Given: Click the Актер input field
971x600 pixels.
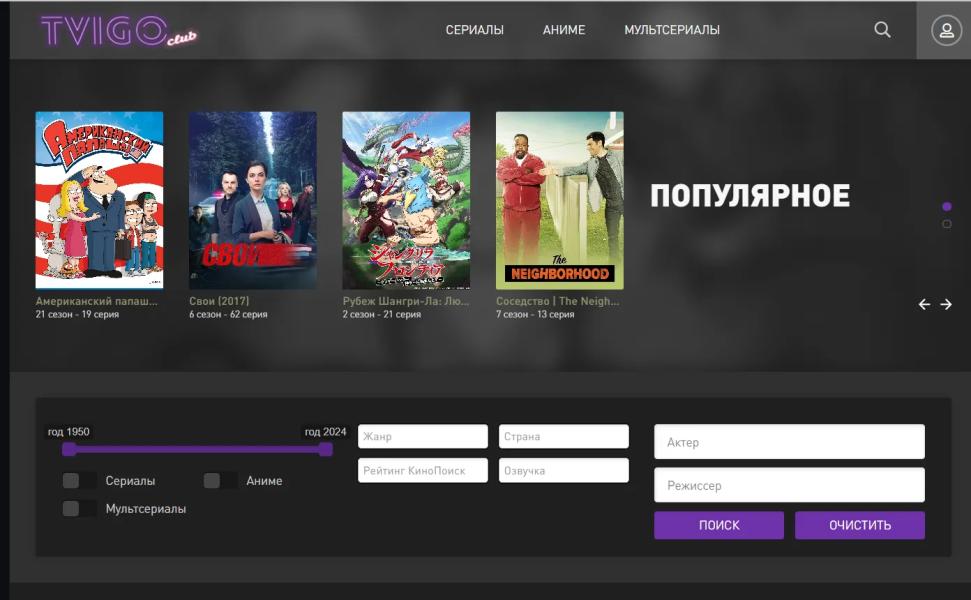Looking at the screenshot, I should click(x=788, y=442).
